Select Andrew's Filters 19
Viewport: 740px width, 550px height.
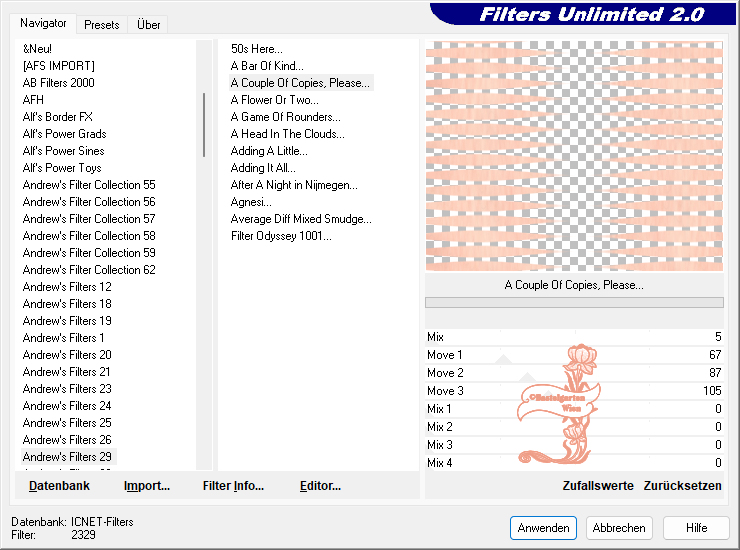click(67, 321)
